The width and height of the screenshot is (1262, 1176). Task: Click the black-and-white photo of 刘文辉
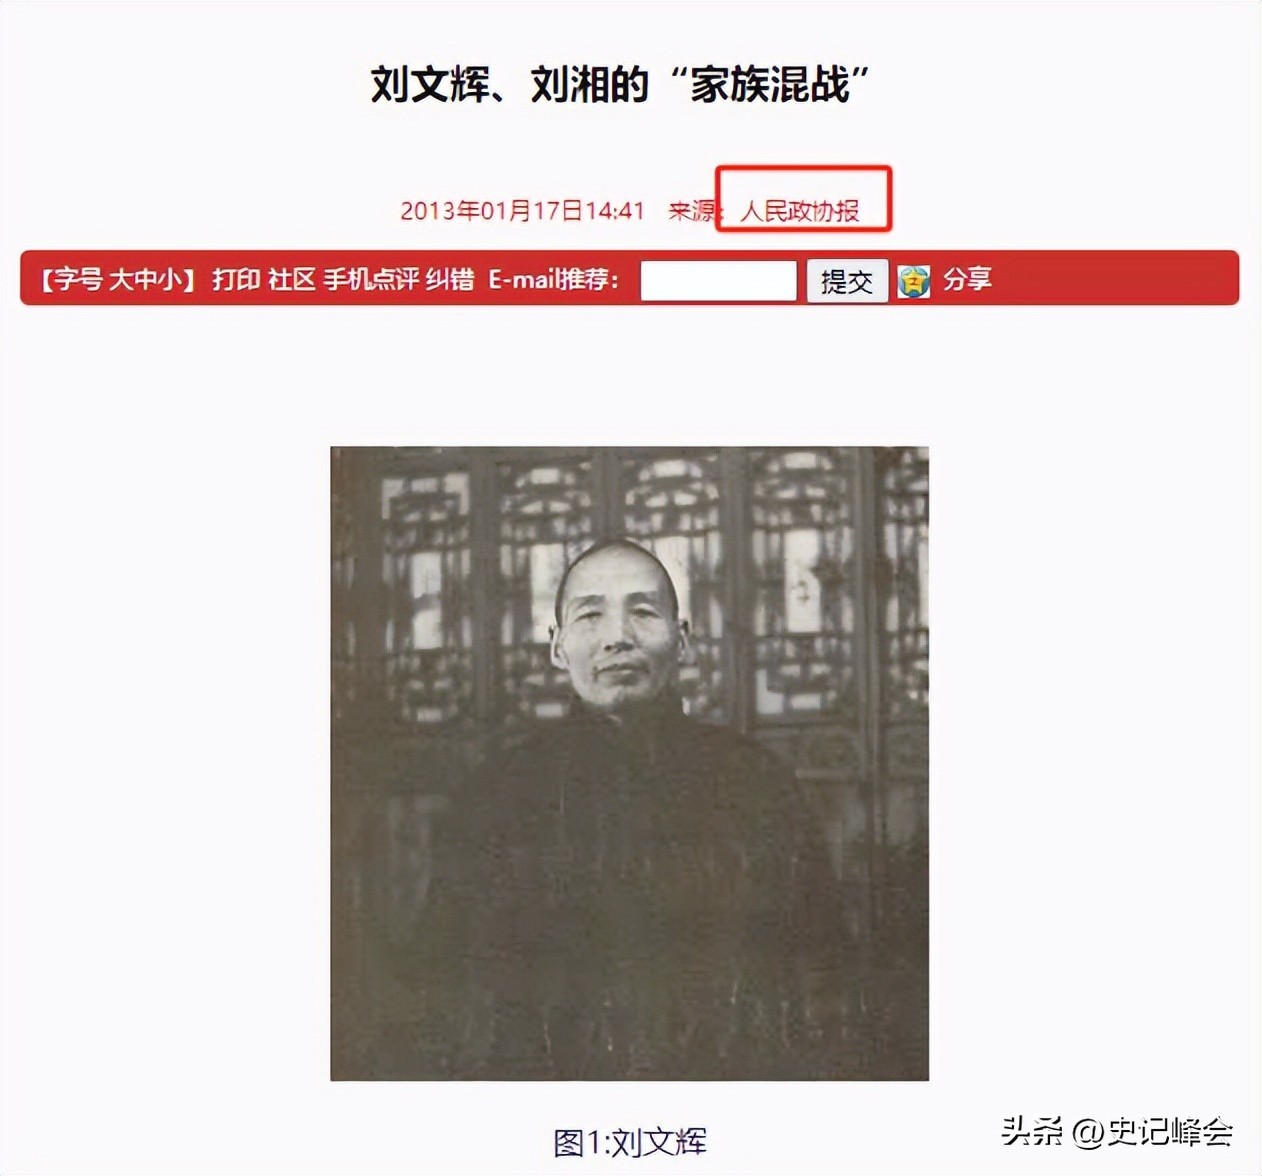point(629,763)
